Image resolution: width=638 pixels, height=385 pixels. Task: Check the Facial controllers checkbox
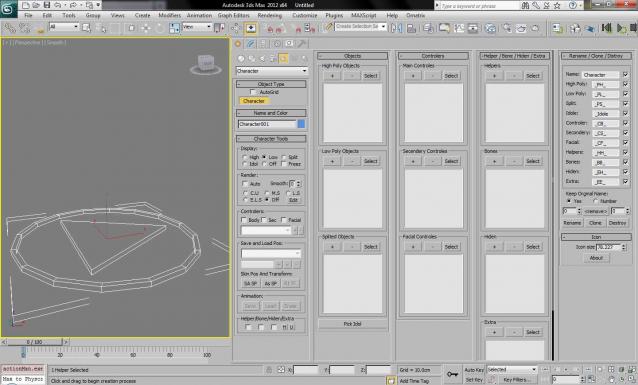pyautogui.click(x=284, y=220)
